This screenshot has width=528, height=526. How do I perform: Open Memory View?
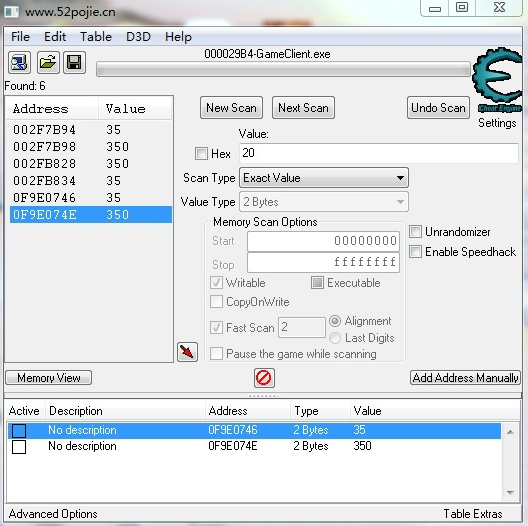[48, 377]
